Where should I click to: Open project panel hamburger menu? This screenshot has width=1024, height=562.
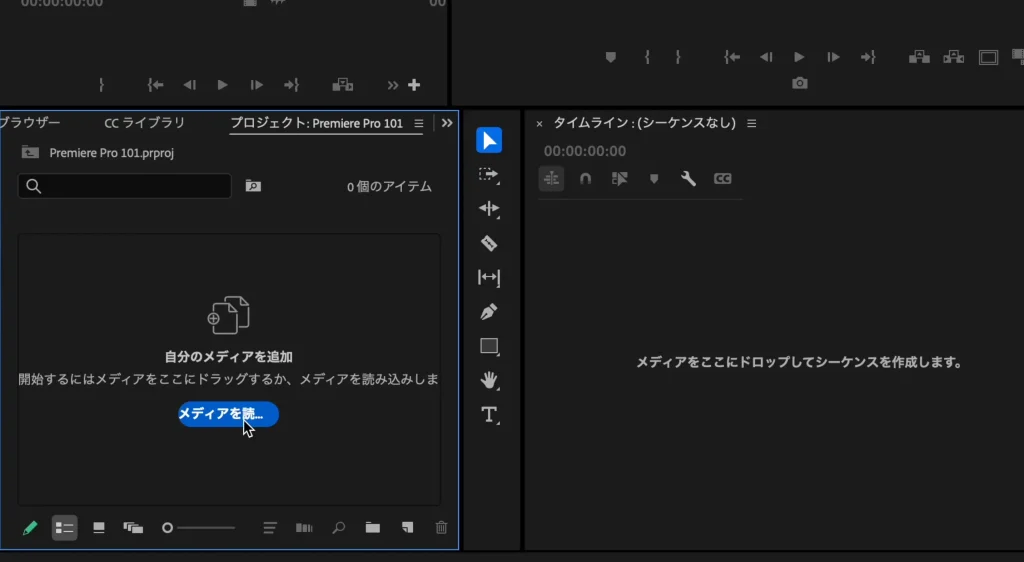(x=419, y=123)
